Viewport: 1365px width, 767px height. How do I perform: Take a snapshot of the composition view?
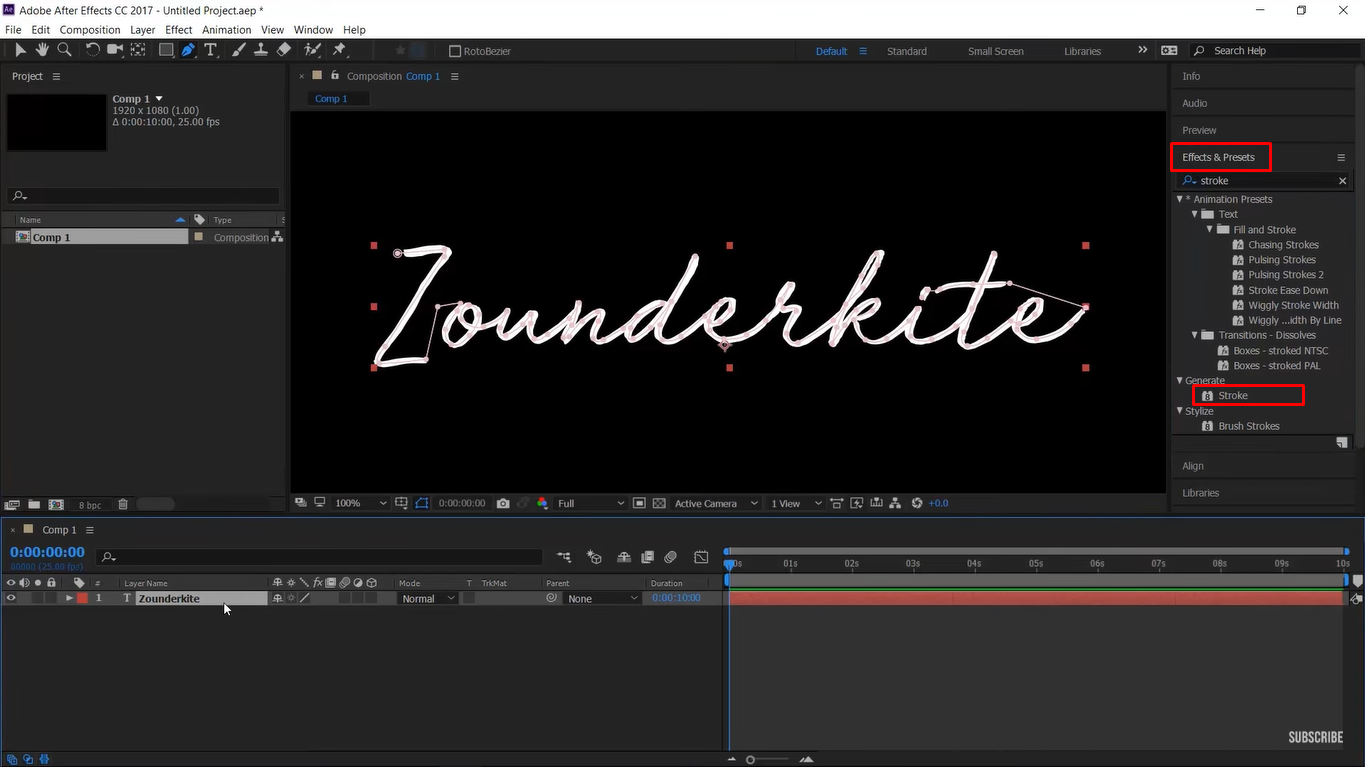(503, 503)
